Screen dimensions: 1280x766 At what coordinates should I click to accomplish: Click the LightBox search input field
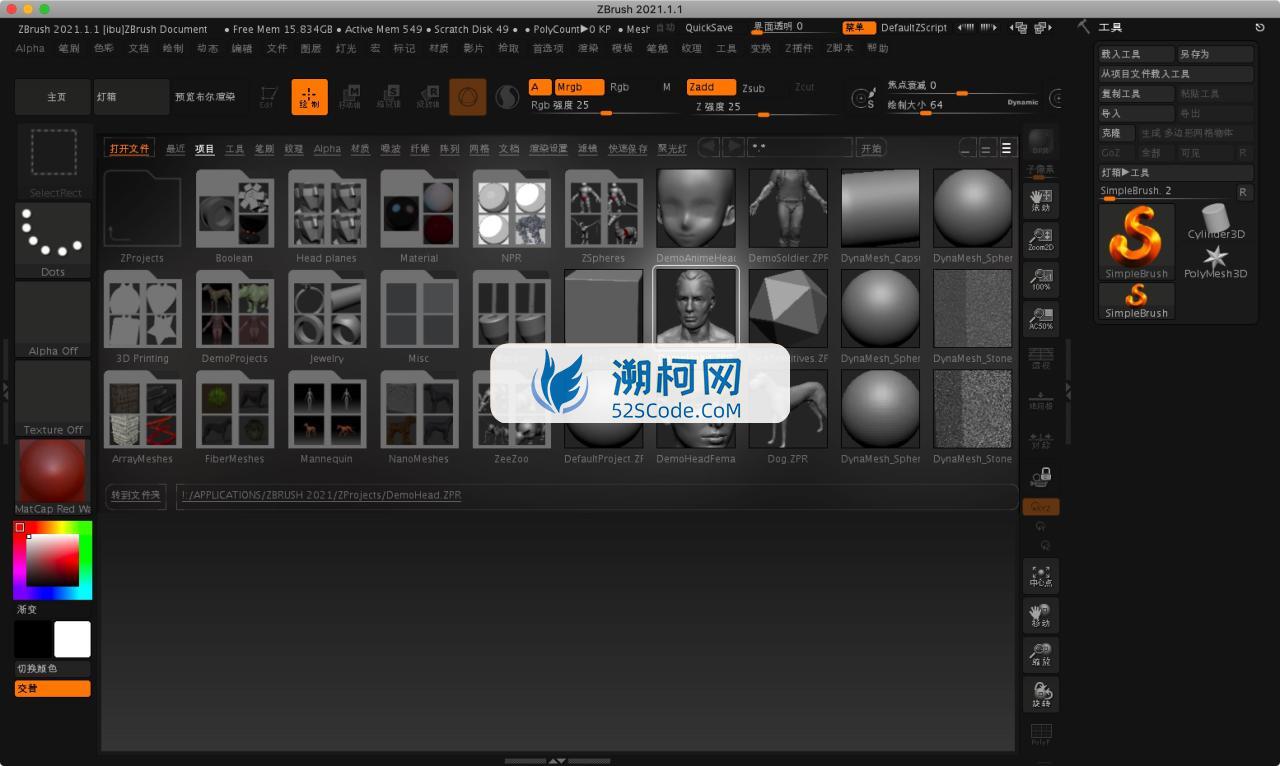pyautogui.click(x=801, y=148)
